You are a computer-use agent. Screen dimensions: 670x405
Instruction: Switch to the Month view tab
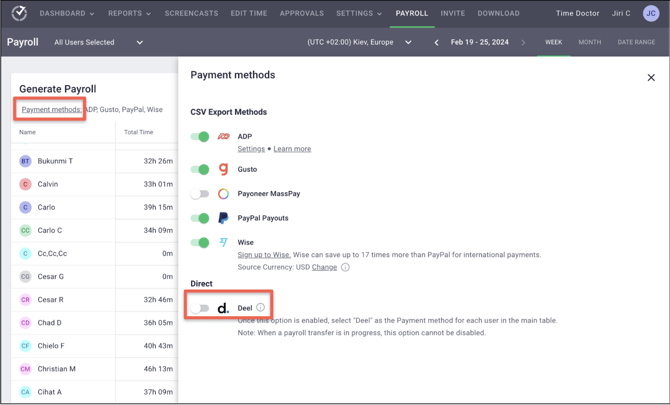[589, 43]
